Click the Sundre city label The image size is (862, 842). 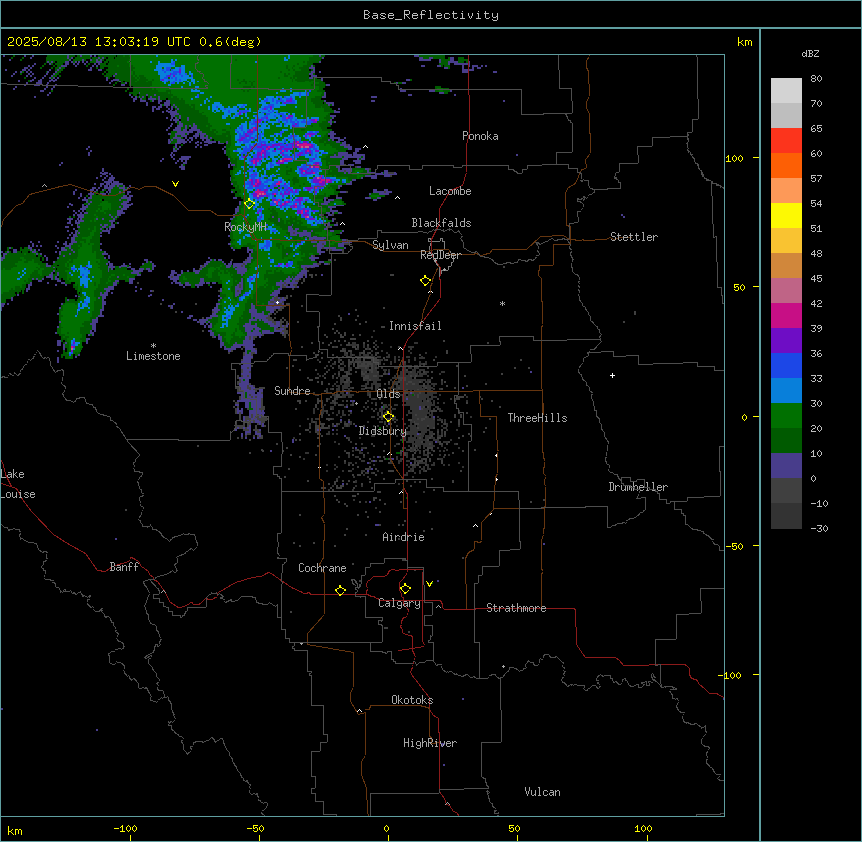pyautogui.click(x=292, y=391)
